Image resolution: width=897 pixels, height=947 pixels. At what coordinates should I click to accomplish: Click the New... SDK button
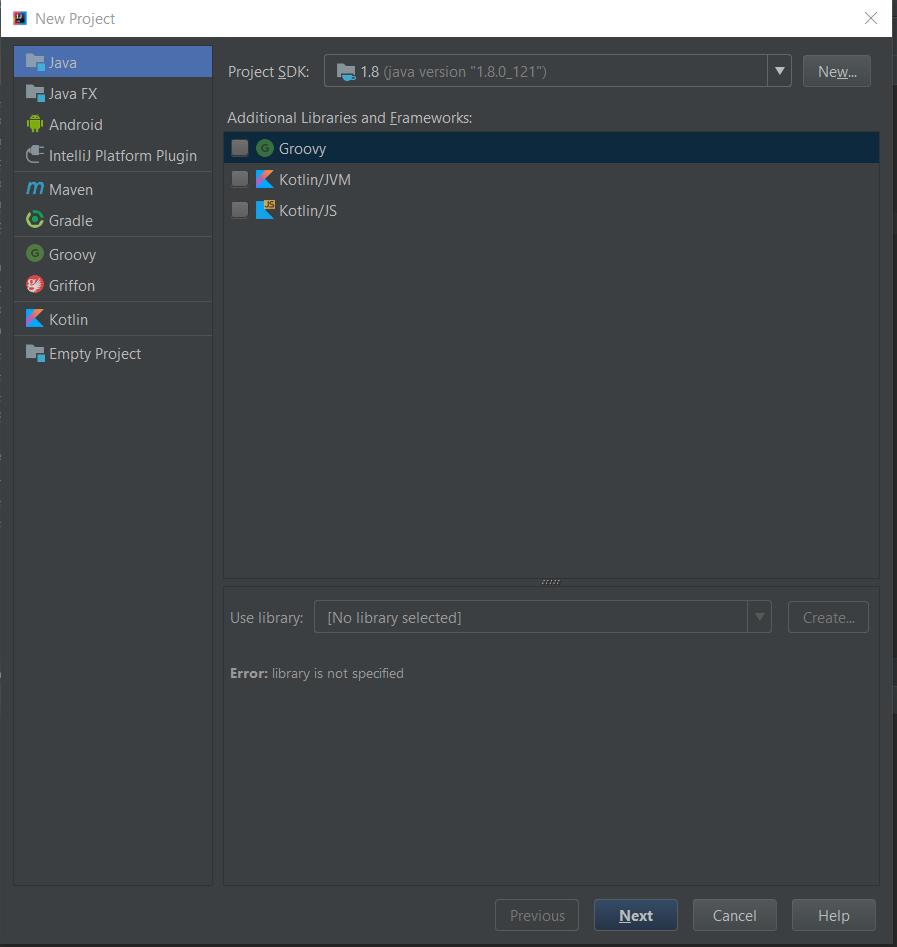coord(837,71)
